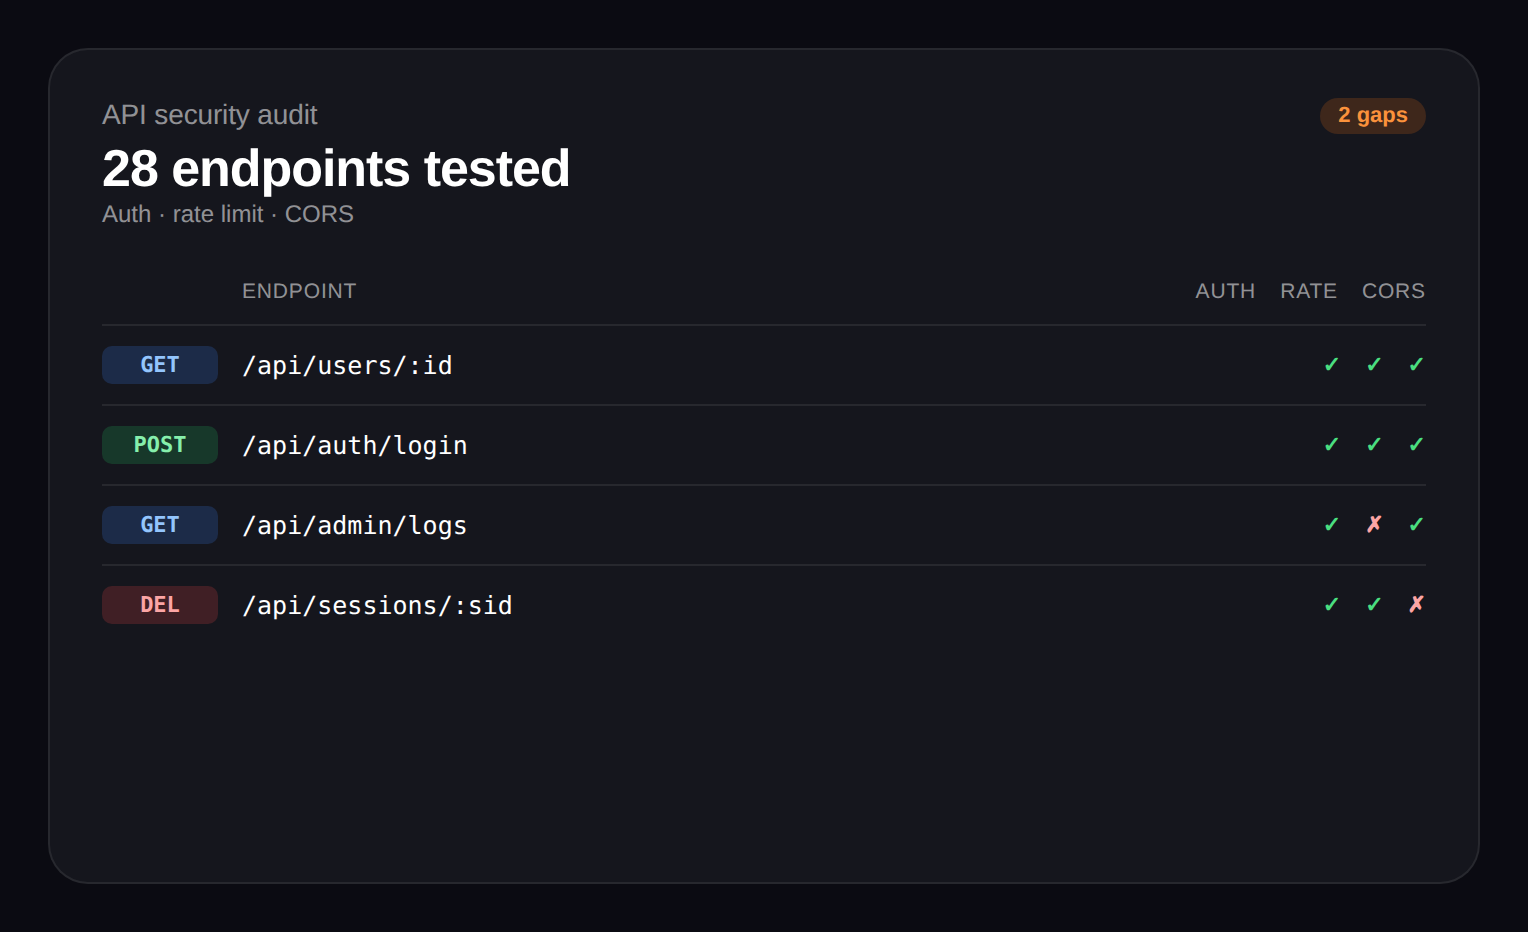Click the CORS checkmark for /api/users/:id
This screenshot has height=932, width=1528.
(x=1416, y=365)
